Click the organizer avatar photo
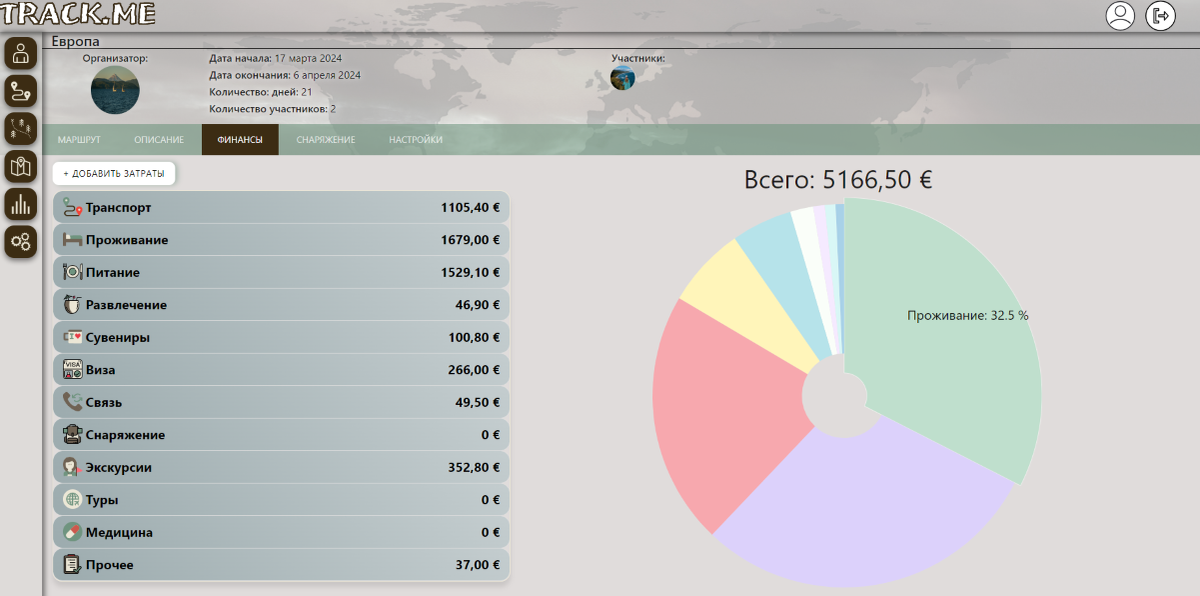 (115, 90)
